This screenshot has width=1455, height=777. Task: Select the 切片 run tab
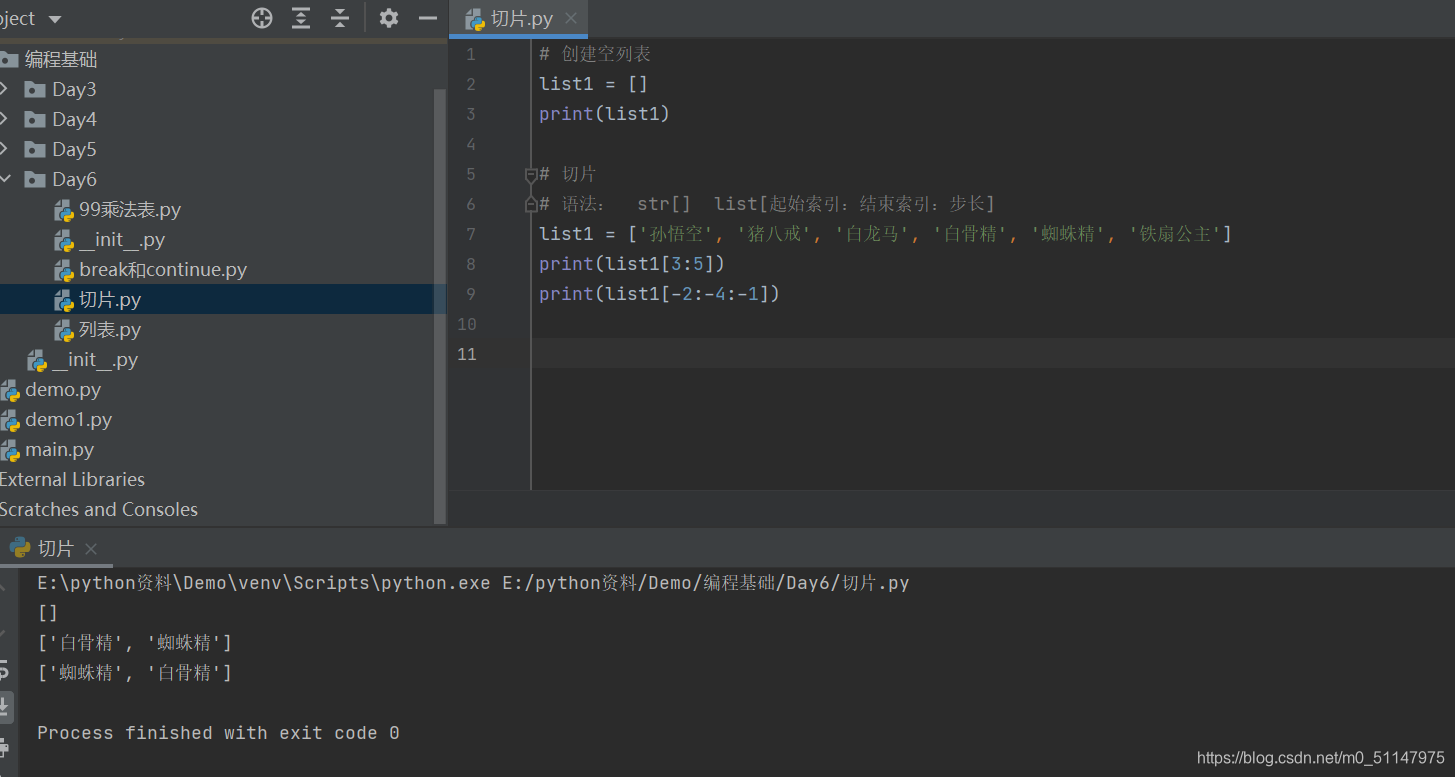click(55, 548)
